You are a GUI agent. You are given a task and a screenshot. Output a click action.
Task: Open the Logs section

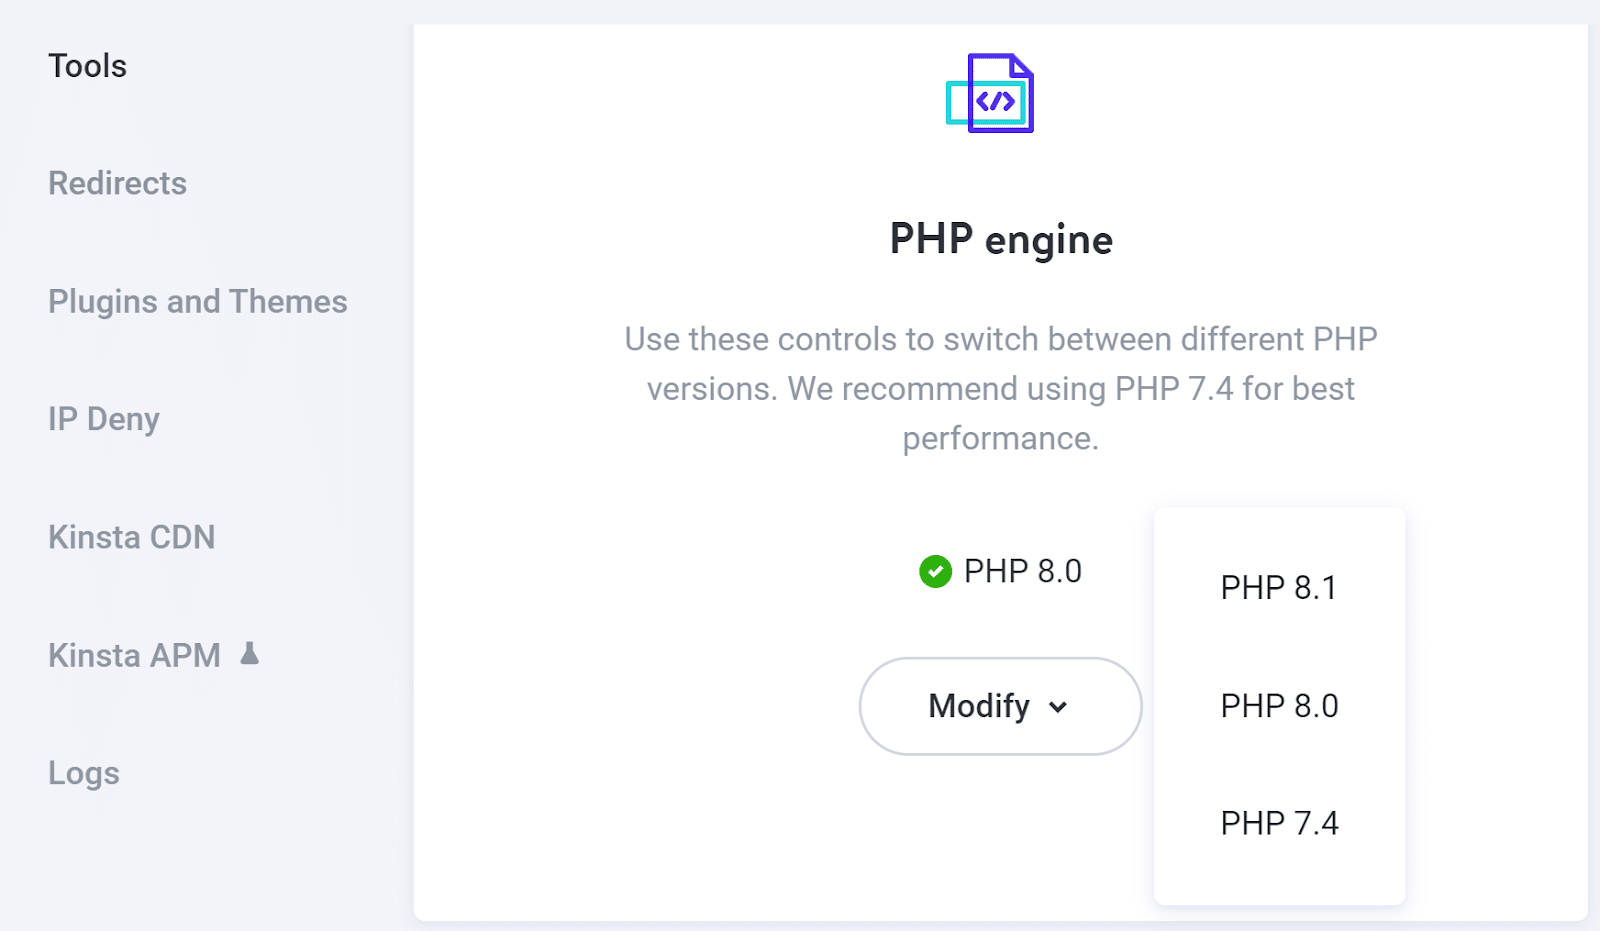point(84,772)
